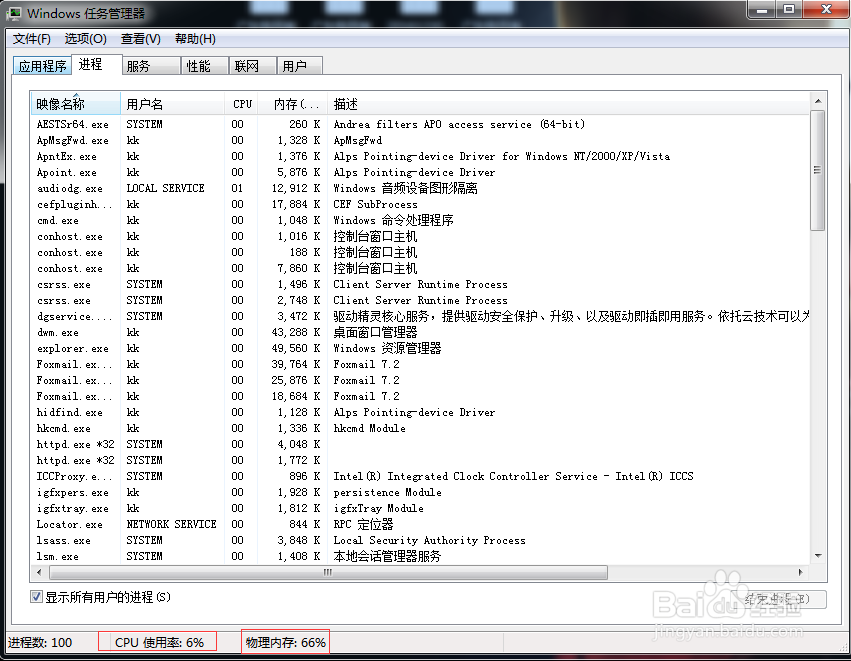The width and height of the screenshot is (851, 661).
Task: Sort by 用户名 column header
Action: 173,104
